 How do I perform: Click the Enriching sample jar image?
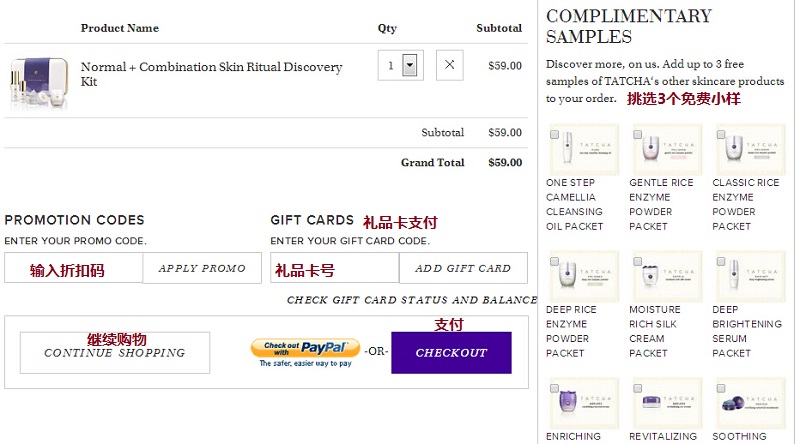point(584,403)
